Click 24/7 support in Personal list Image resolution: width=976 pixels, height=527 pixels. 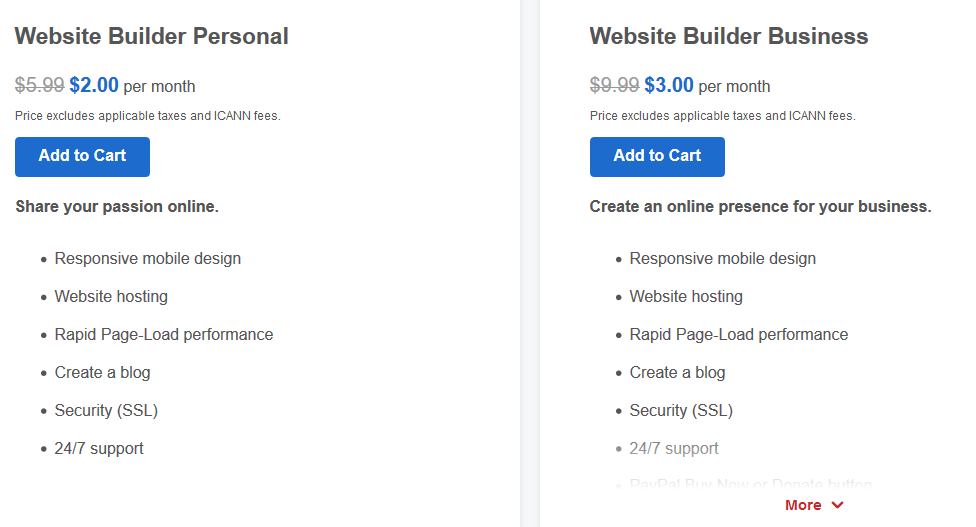point(99,449)
